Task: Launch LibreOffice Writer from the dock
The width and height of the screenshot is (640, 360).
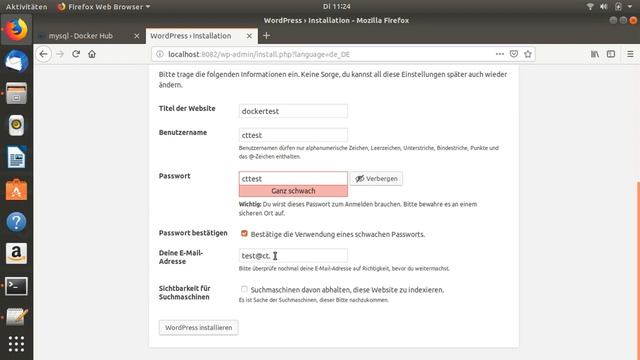Action: coord(16,157)
